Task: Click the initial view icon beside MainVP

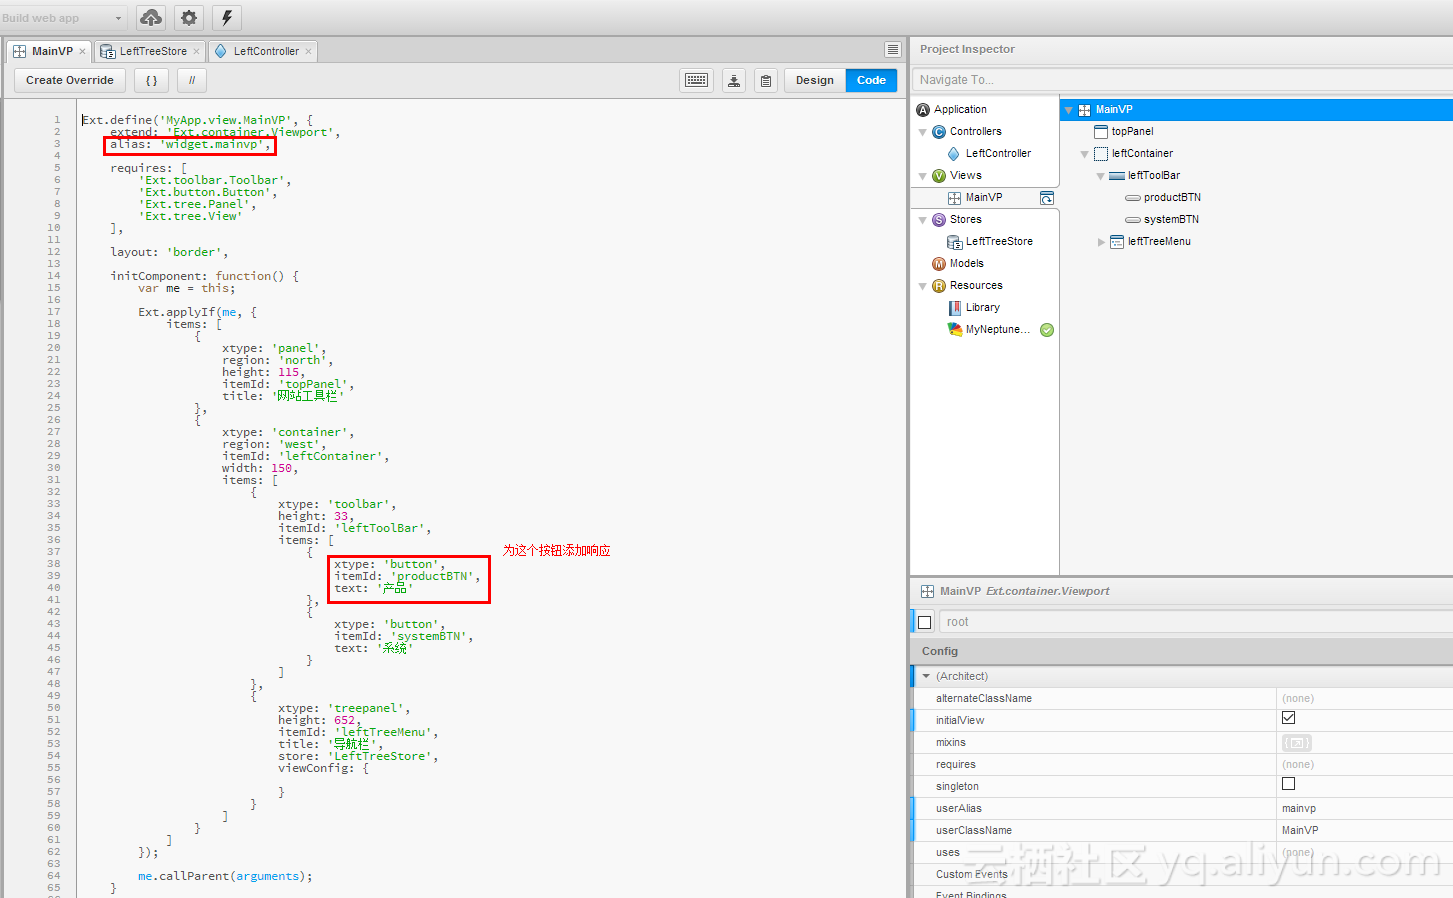Action: click(1047, 198)
